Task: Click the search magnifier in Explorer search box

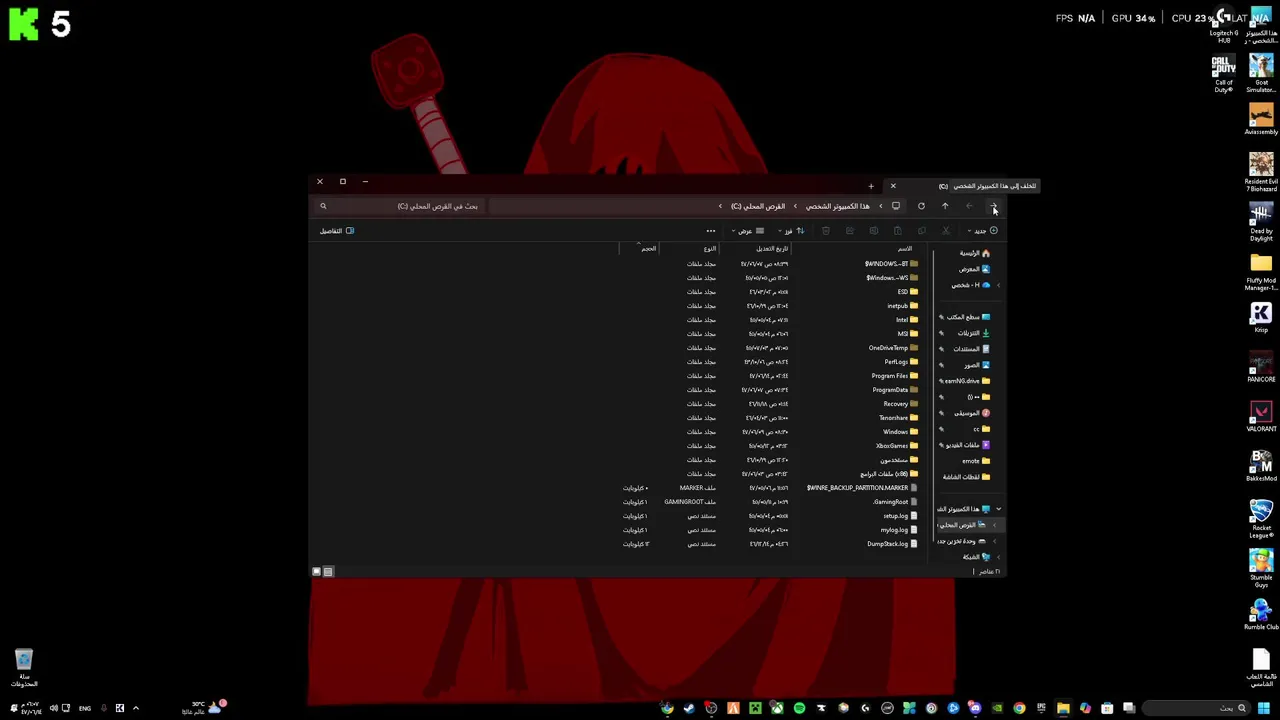Action: click(x=323, y=206)
